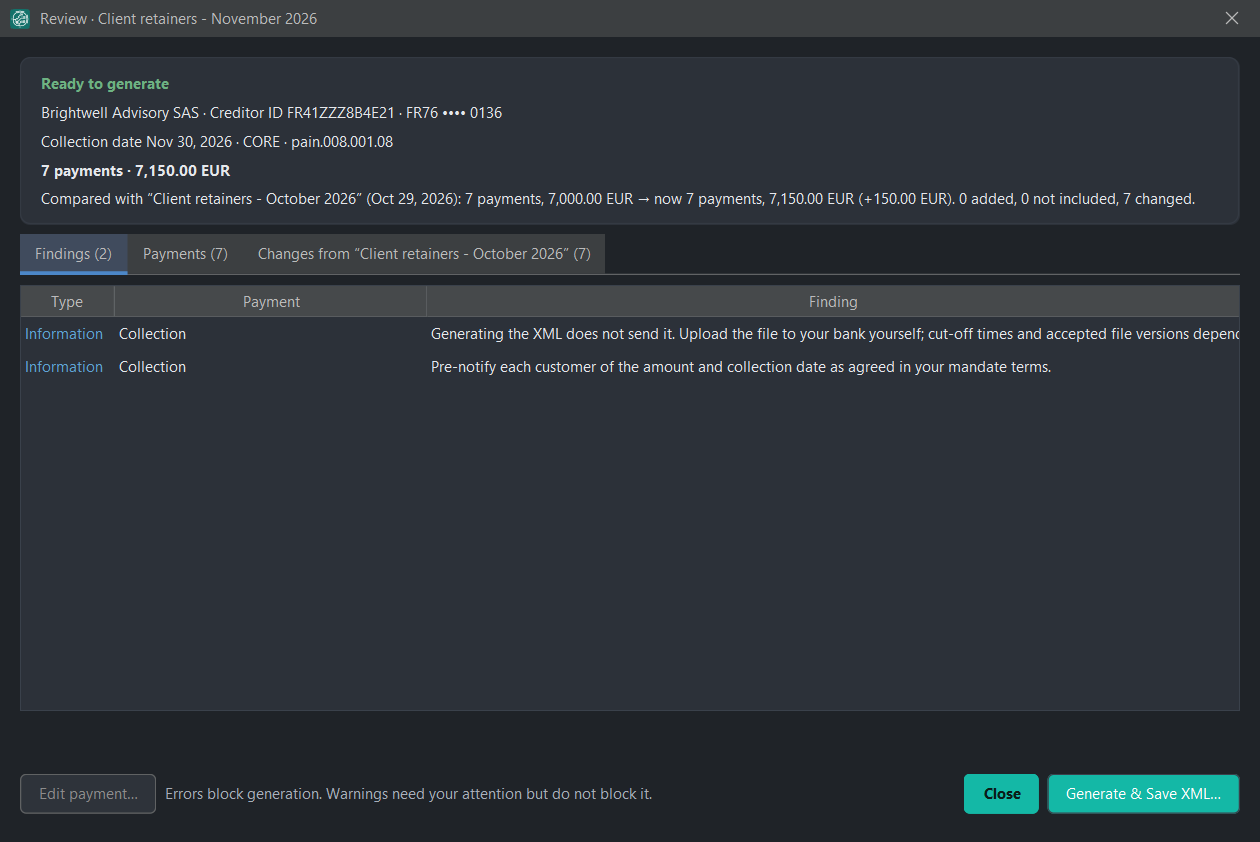Viewport: 1260px width, 842px height.
Task: Click the Brightwell Advisory SAS creditor line
Action: point(271,113)
